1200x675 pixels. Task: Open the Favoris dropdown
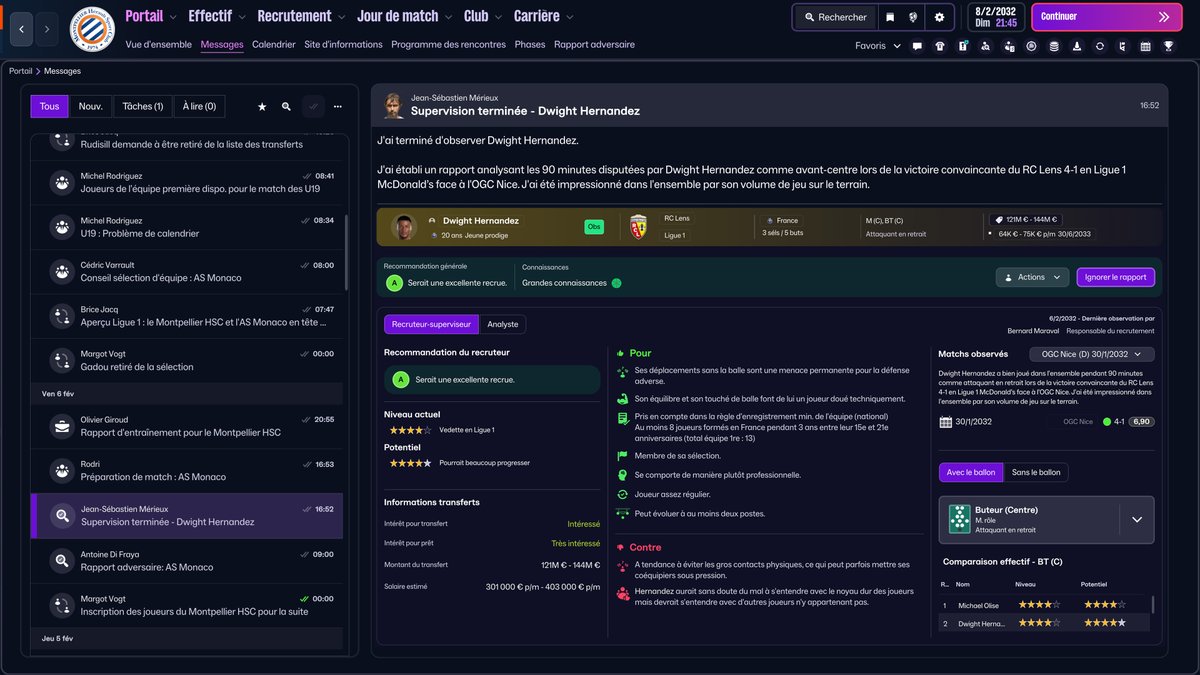coord(877,46)
